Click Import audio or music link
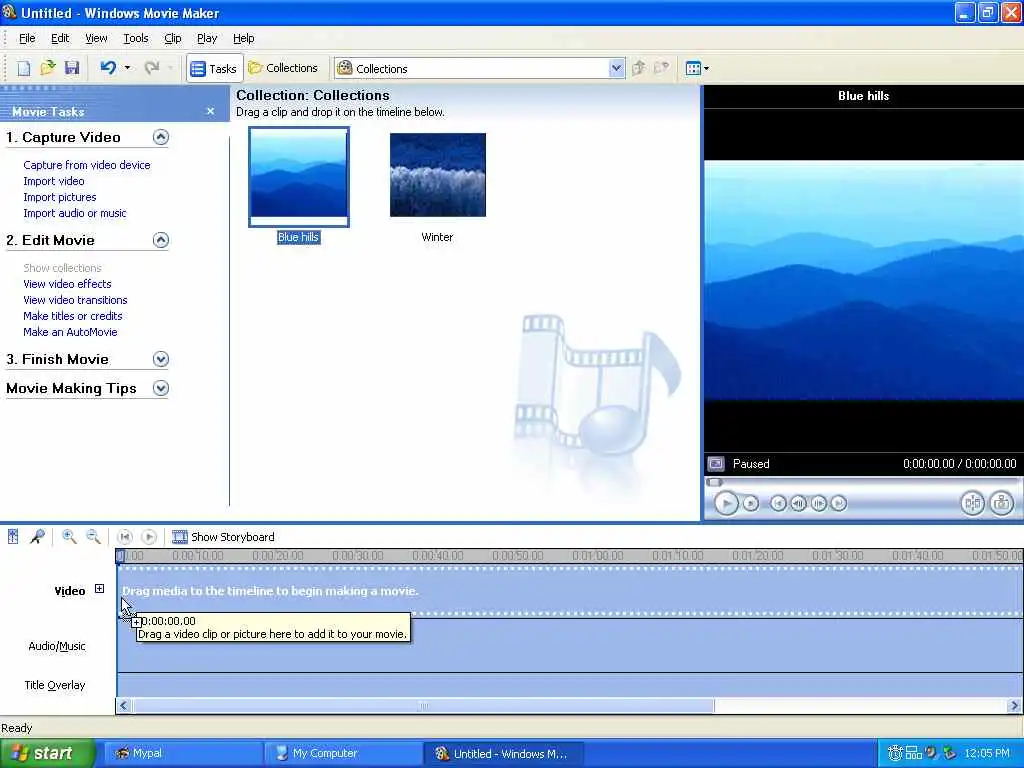This screenshot has height=768, width=1024. (74, 214)
